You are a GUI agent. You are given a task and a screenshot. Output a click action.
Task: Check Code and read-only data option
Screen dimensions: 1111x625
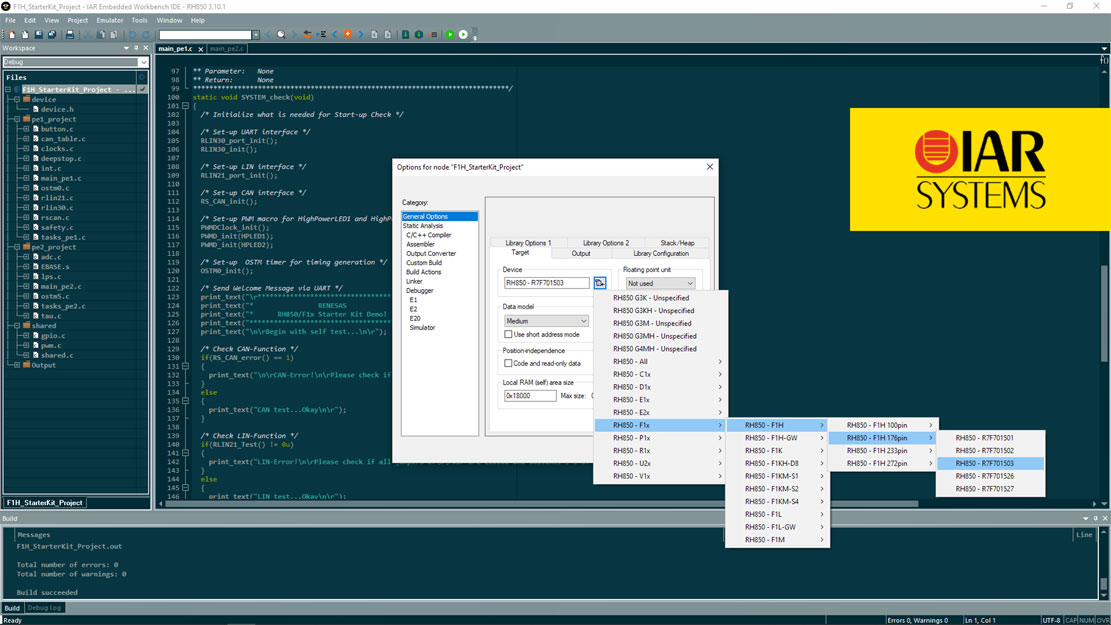(509, 364)
